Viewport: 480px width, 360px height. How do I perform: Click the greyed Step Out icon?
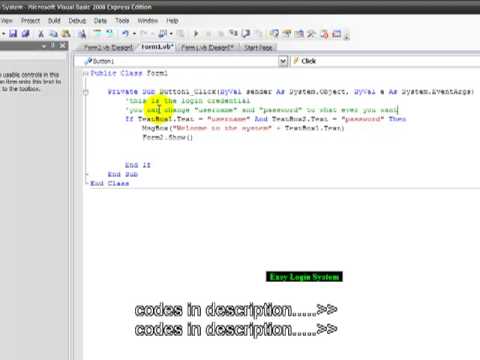pos(258,34)
